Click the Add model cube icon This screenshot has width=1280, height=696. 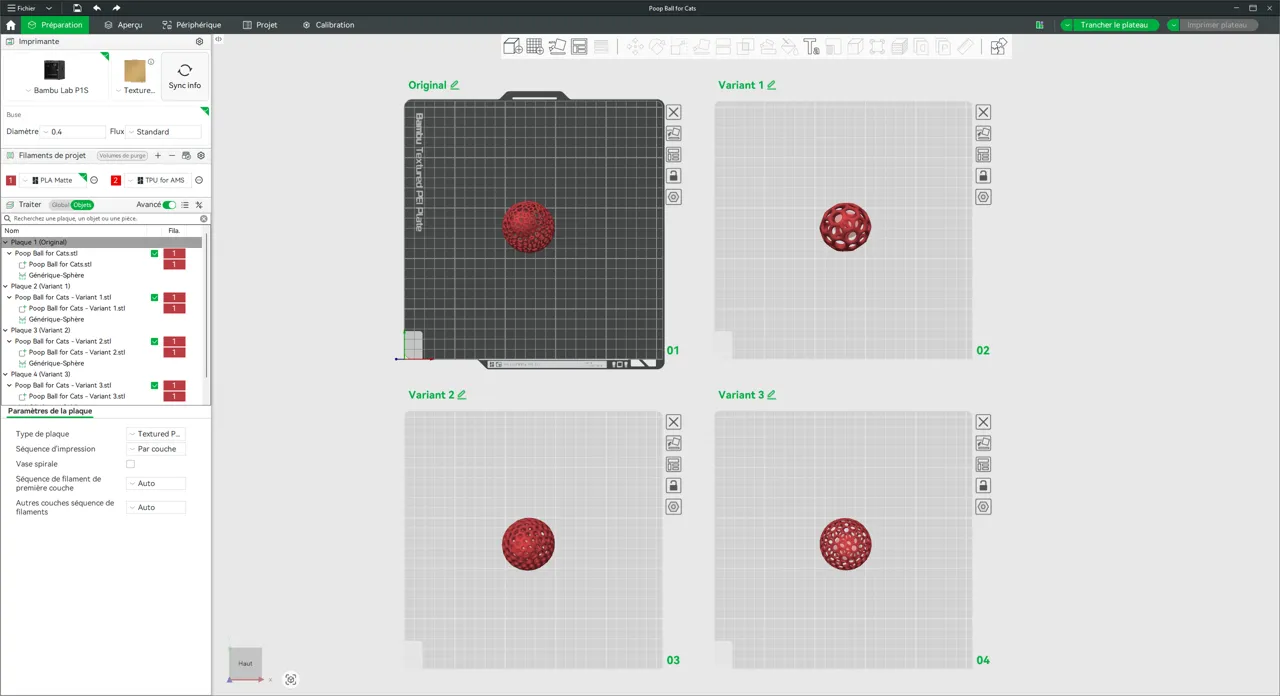pos(513,46)
